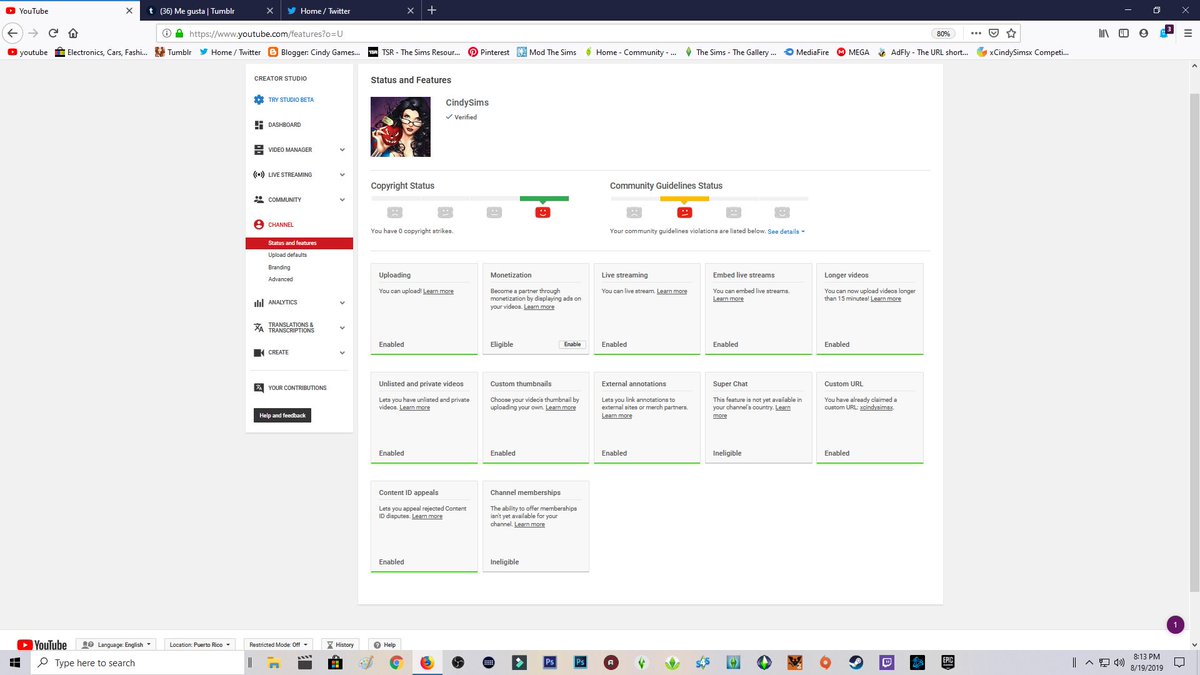The image size is (1200, 675).
Task: Open Dashboard via its sidebar icon
Action: (259, 125)
